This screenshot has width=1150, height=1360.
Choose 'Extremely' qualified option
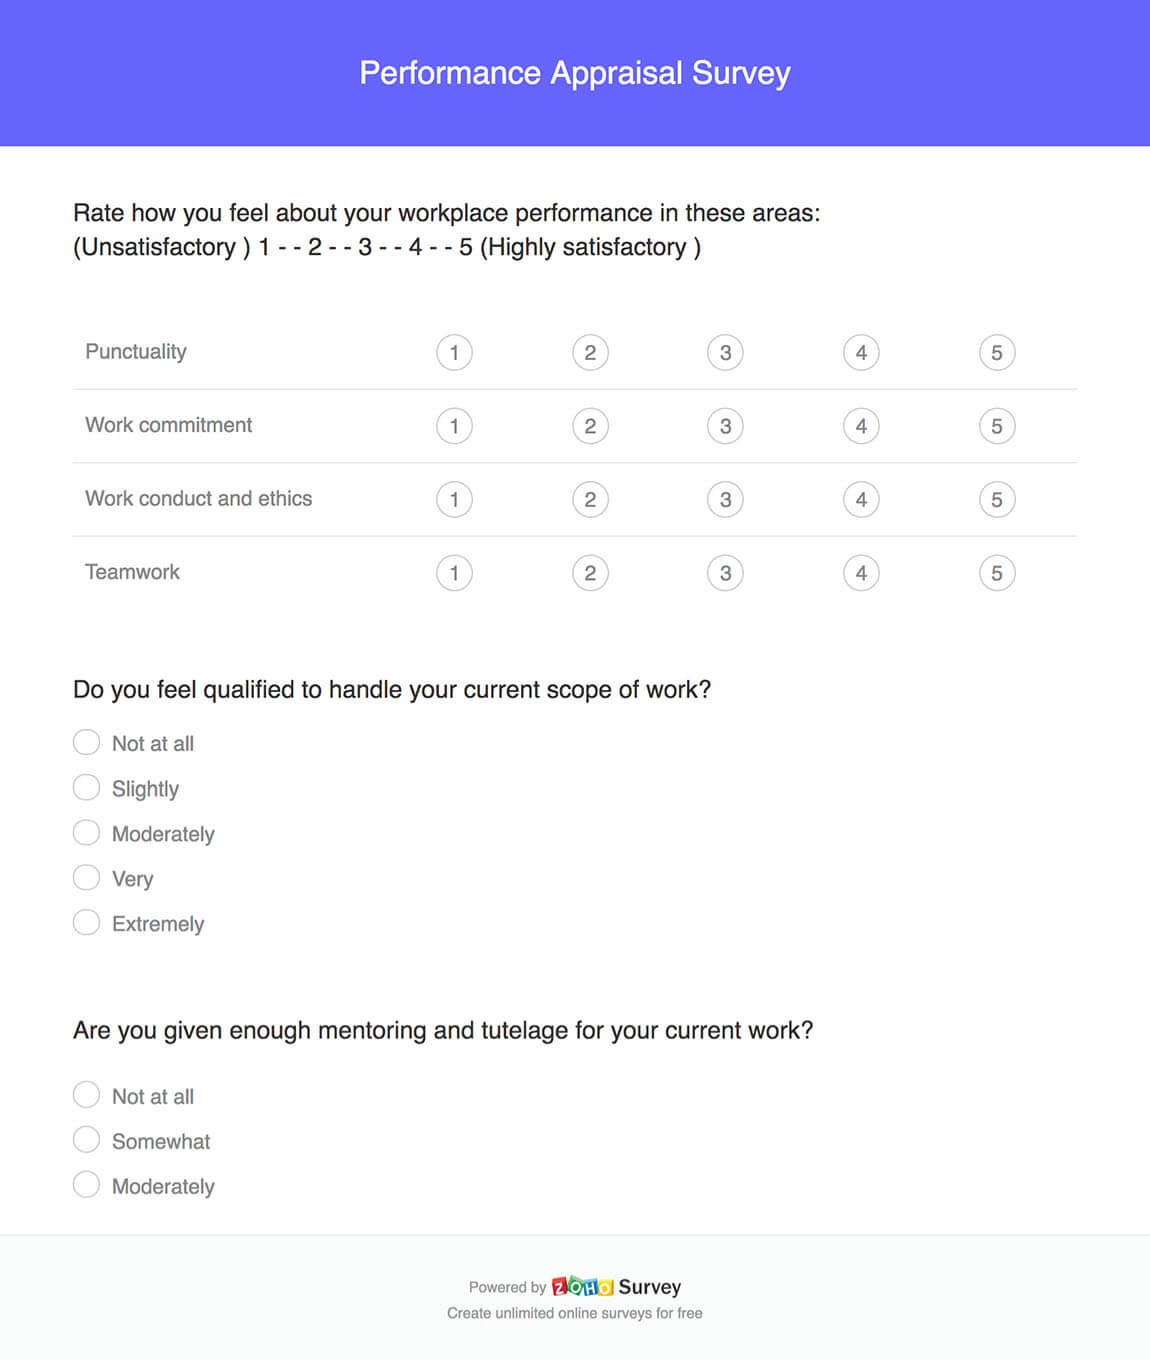point(87,923)
